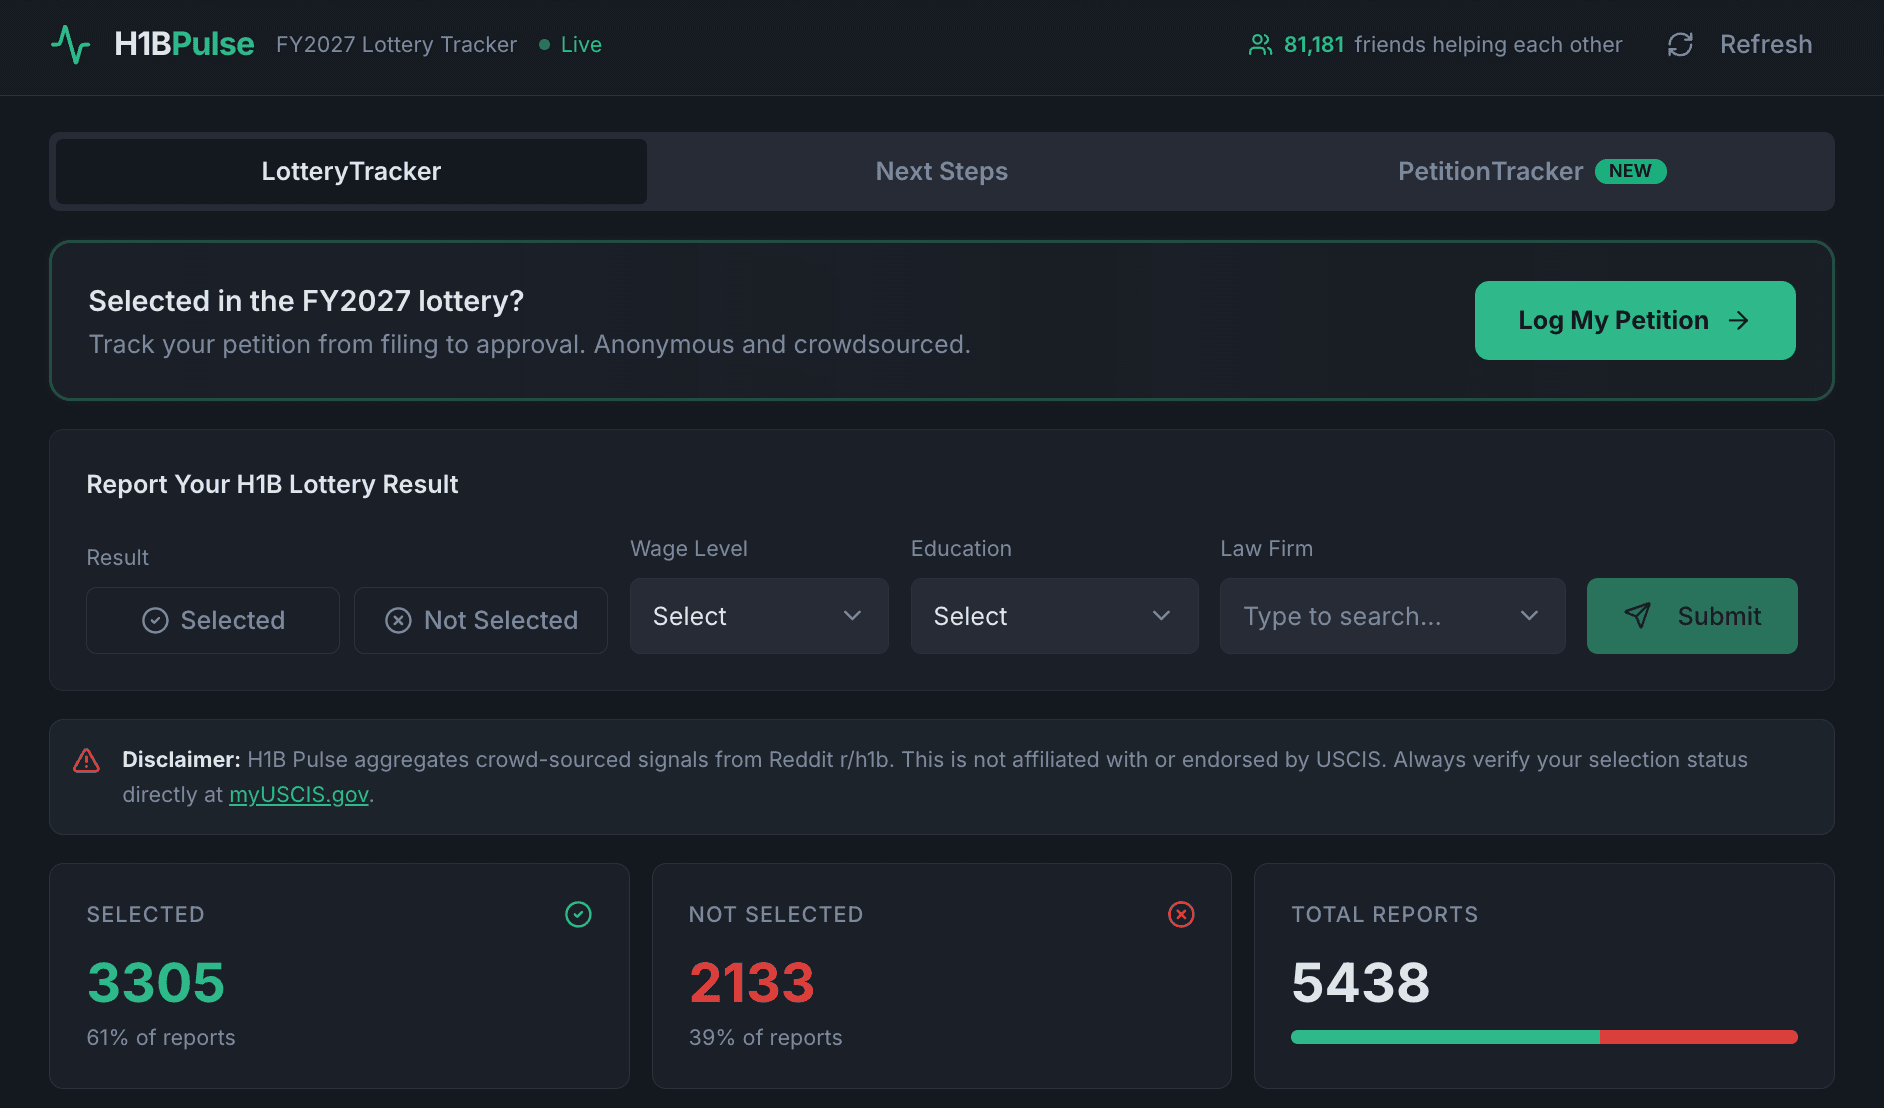Select the Not Selected result option
The image size is (1884, 1108).
point(481,620)
